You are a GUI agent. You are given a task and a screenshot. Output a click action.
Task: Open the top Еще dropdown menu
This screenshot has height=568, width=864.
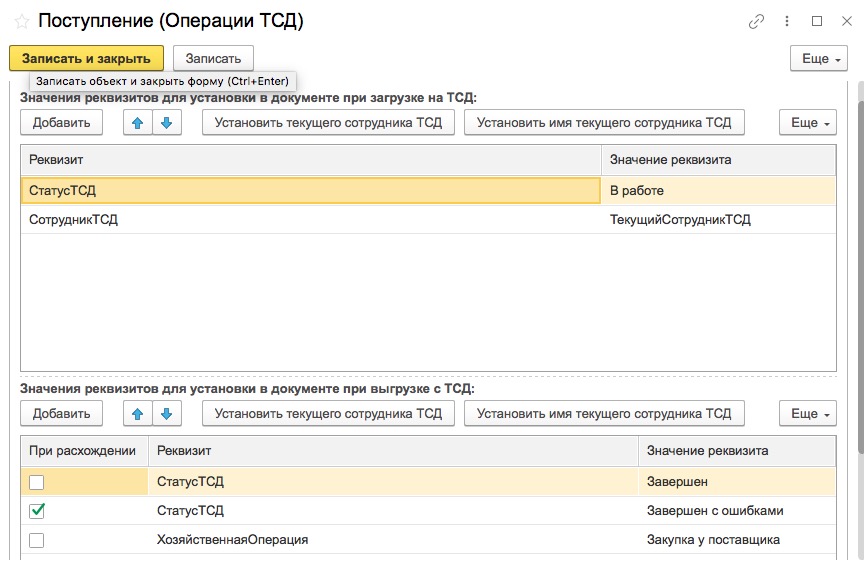[819, 58]
